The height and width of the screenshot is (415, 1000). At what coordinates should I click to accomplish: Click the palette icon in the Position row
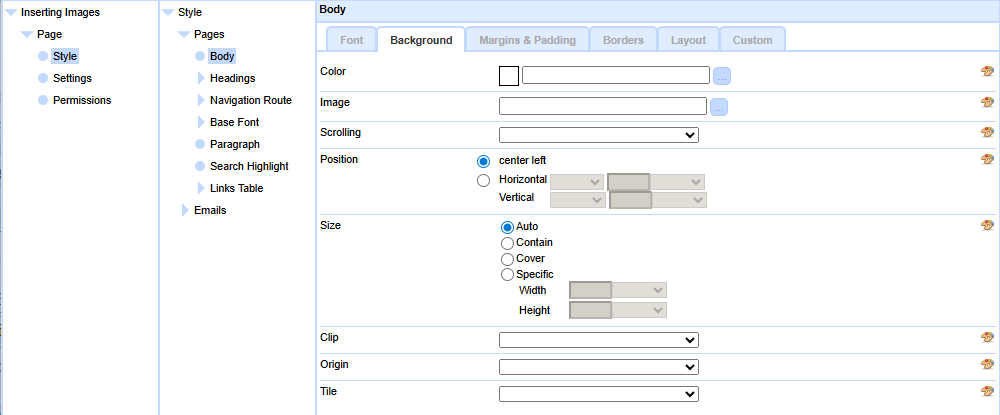987,159
